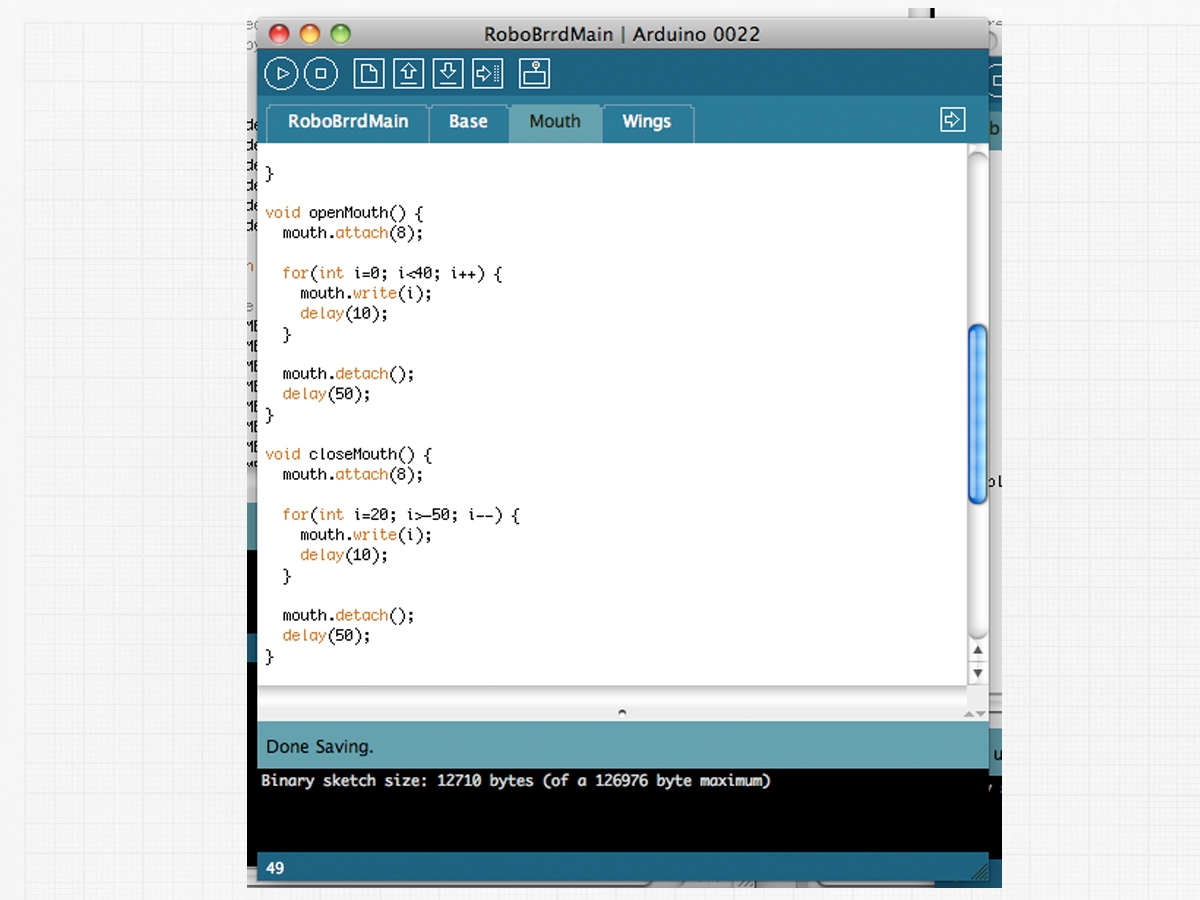The height and width of the screenshot is (900, 1200).
Task: Upload sketch to the I/O board
Action: click(487, 73)
